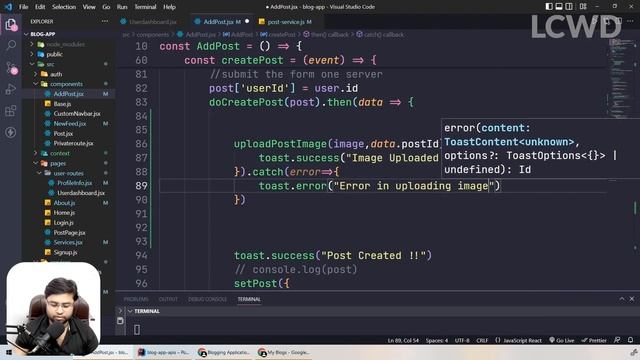Toggle primary sidebar layout icon
Viewport: 640px width, 360px height.
[x=549, y=7]
